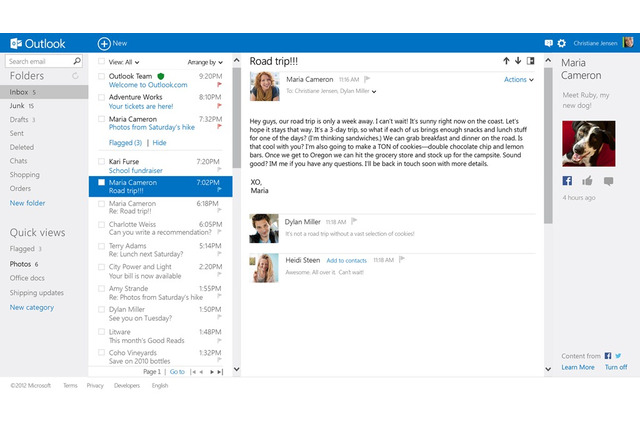The height and width of the screenshot is (426, 640).
Task: Open the messaging chat icon in header
Action: 548,43
